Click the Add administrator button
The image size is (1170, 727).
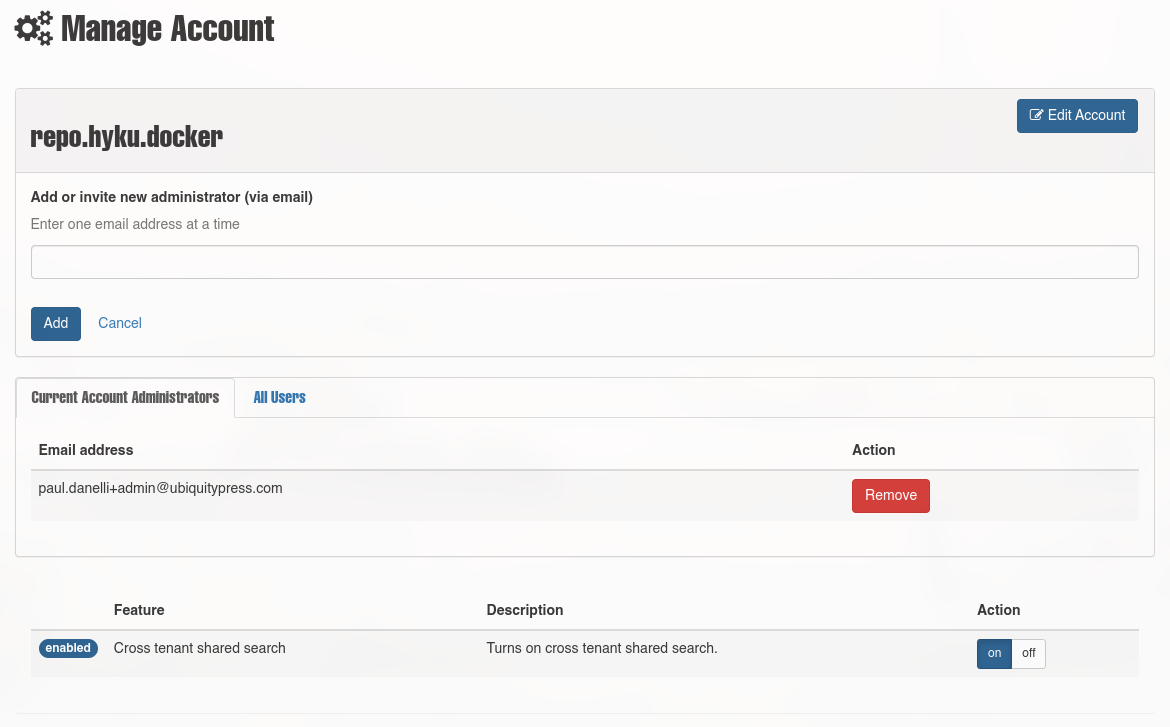[56, 324]
